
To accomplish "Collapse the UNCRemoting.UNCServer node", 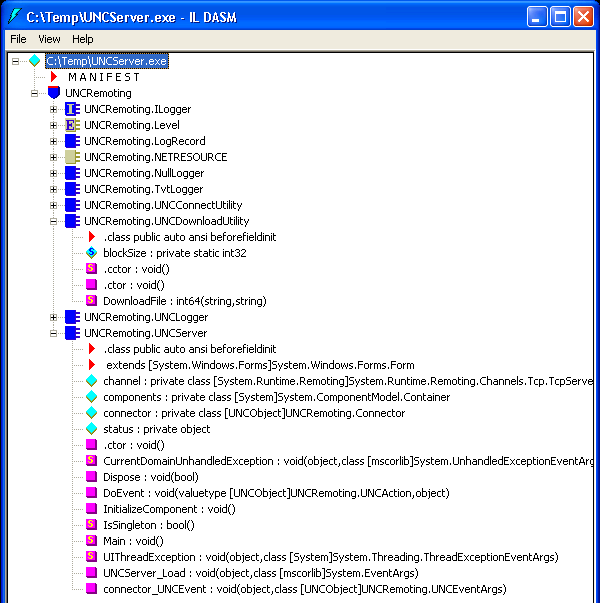I will coord(53,333).
